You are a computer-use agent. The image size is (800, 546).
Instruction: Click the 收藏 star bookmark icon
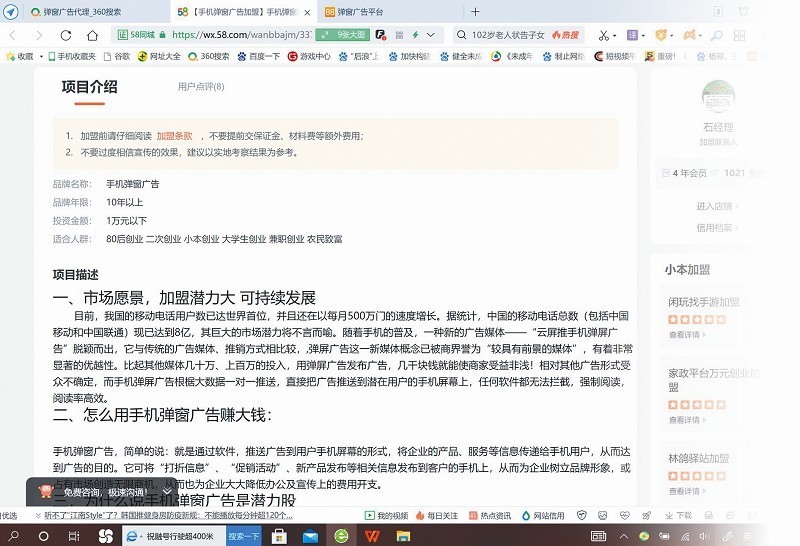point(19,56)
